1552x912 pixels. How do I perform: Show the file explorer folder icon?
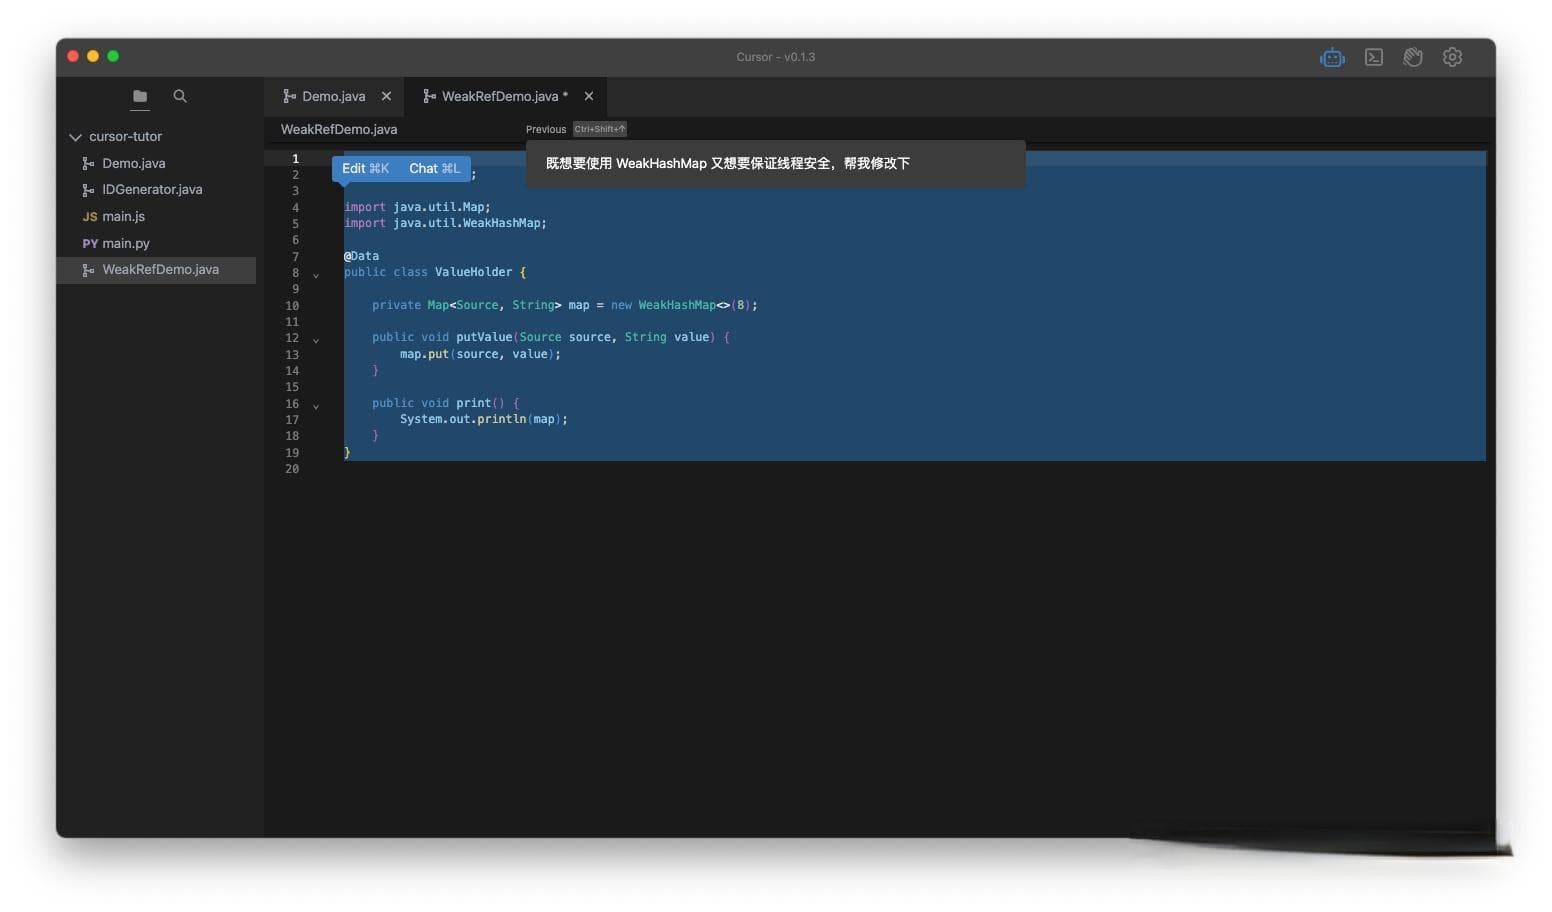(140, 96)
